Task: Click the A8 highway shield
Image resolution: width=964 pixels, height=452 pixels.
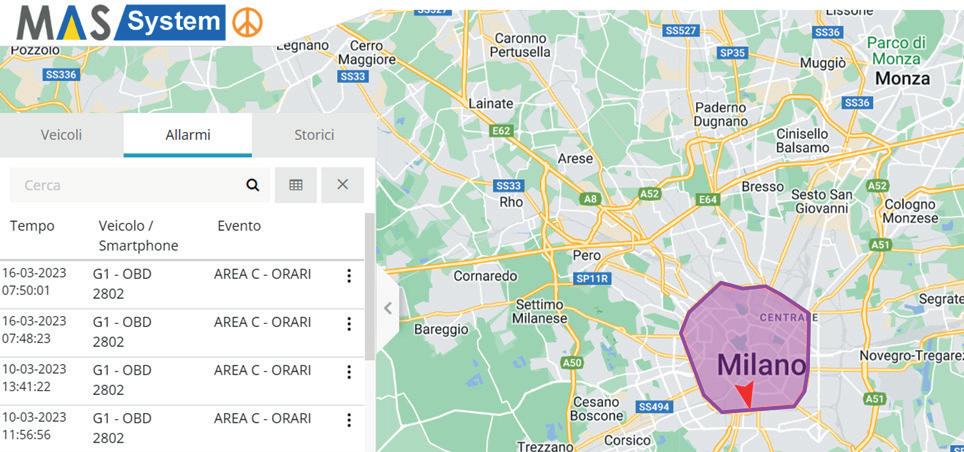Action: (590, 199)
